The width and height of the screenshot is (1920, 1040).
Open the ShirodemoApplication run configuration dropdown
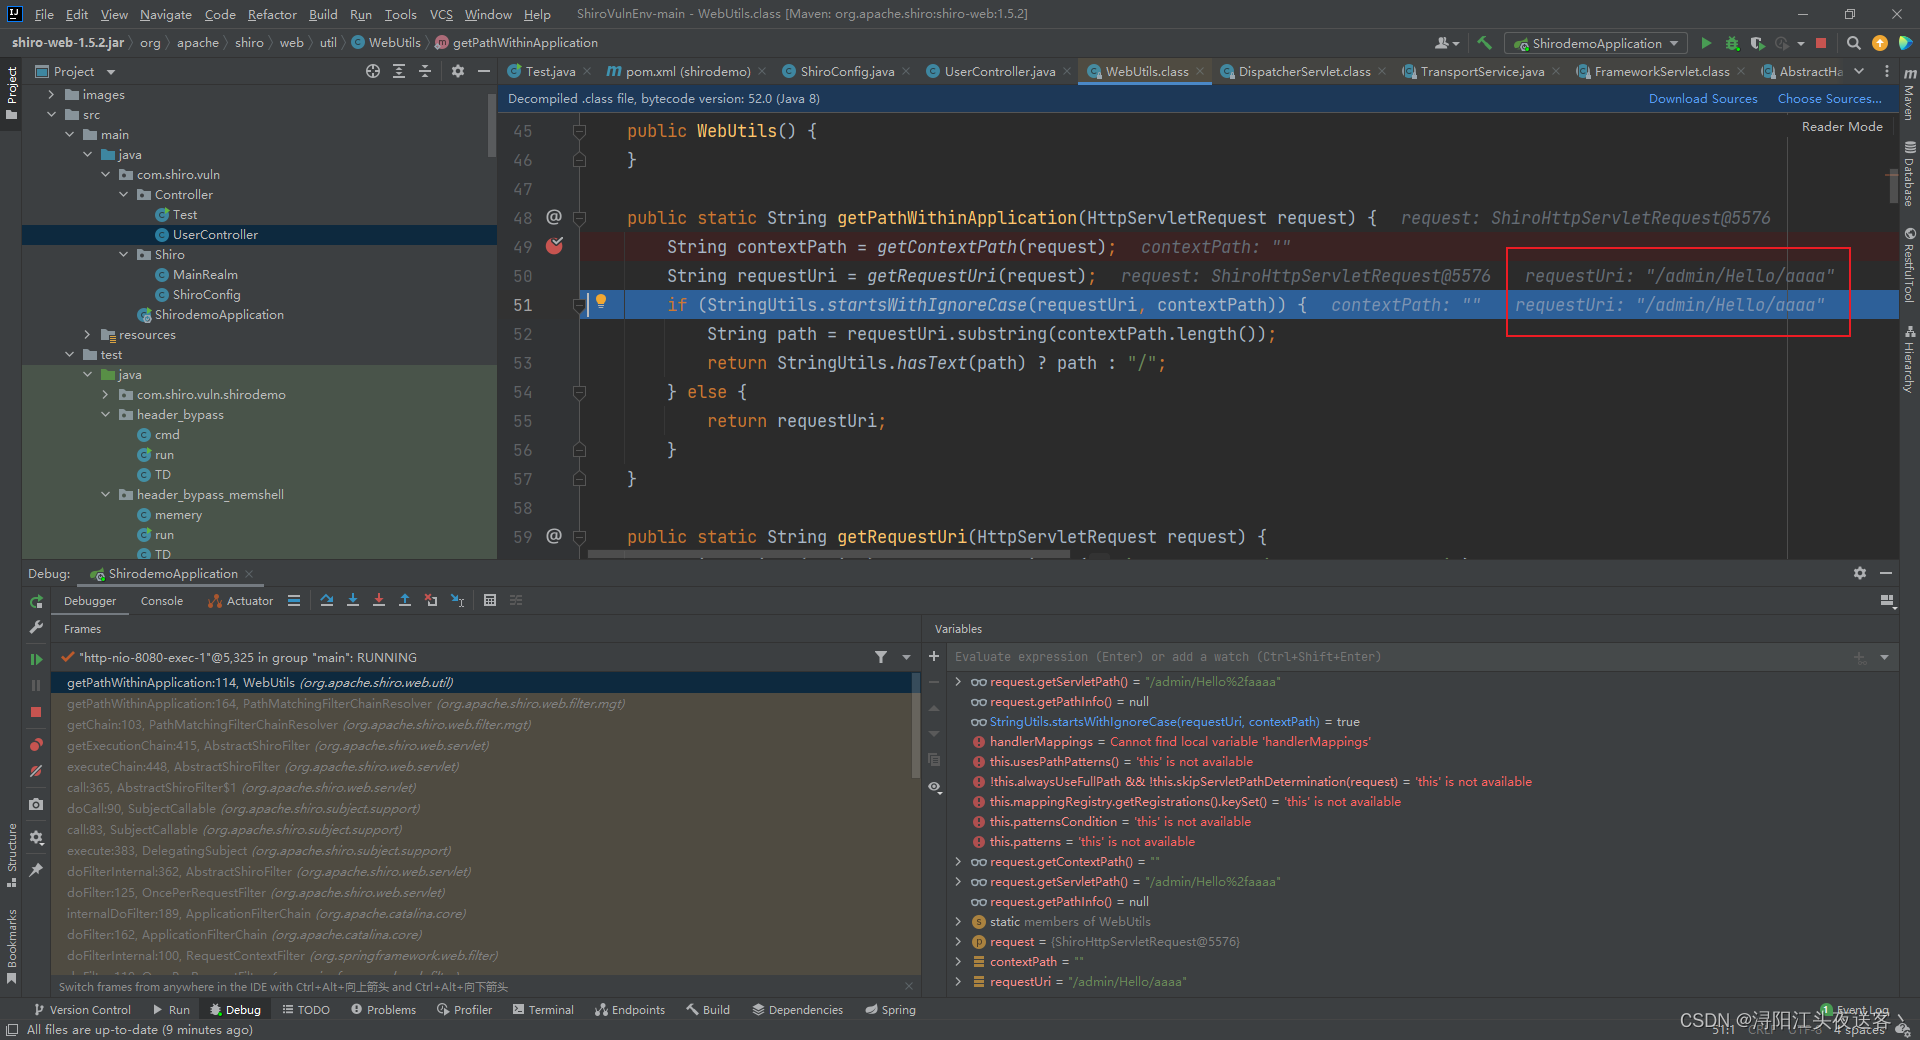point(1596,43)
